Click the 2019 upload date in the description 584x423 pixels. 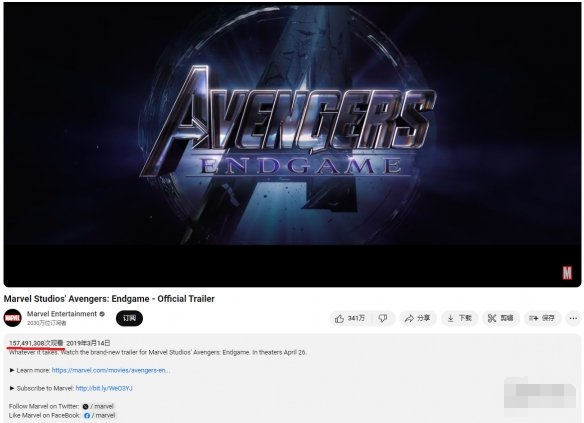(x=88, y=343)
